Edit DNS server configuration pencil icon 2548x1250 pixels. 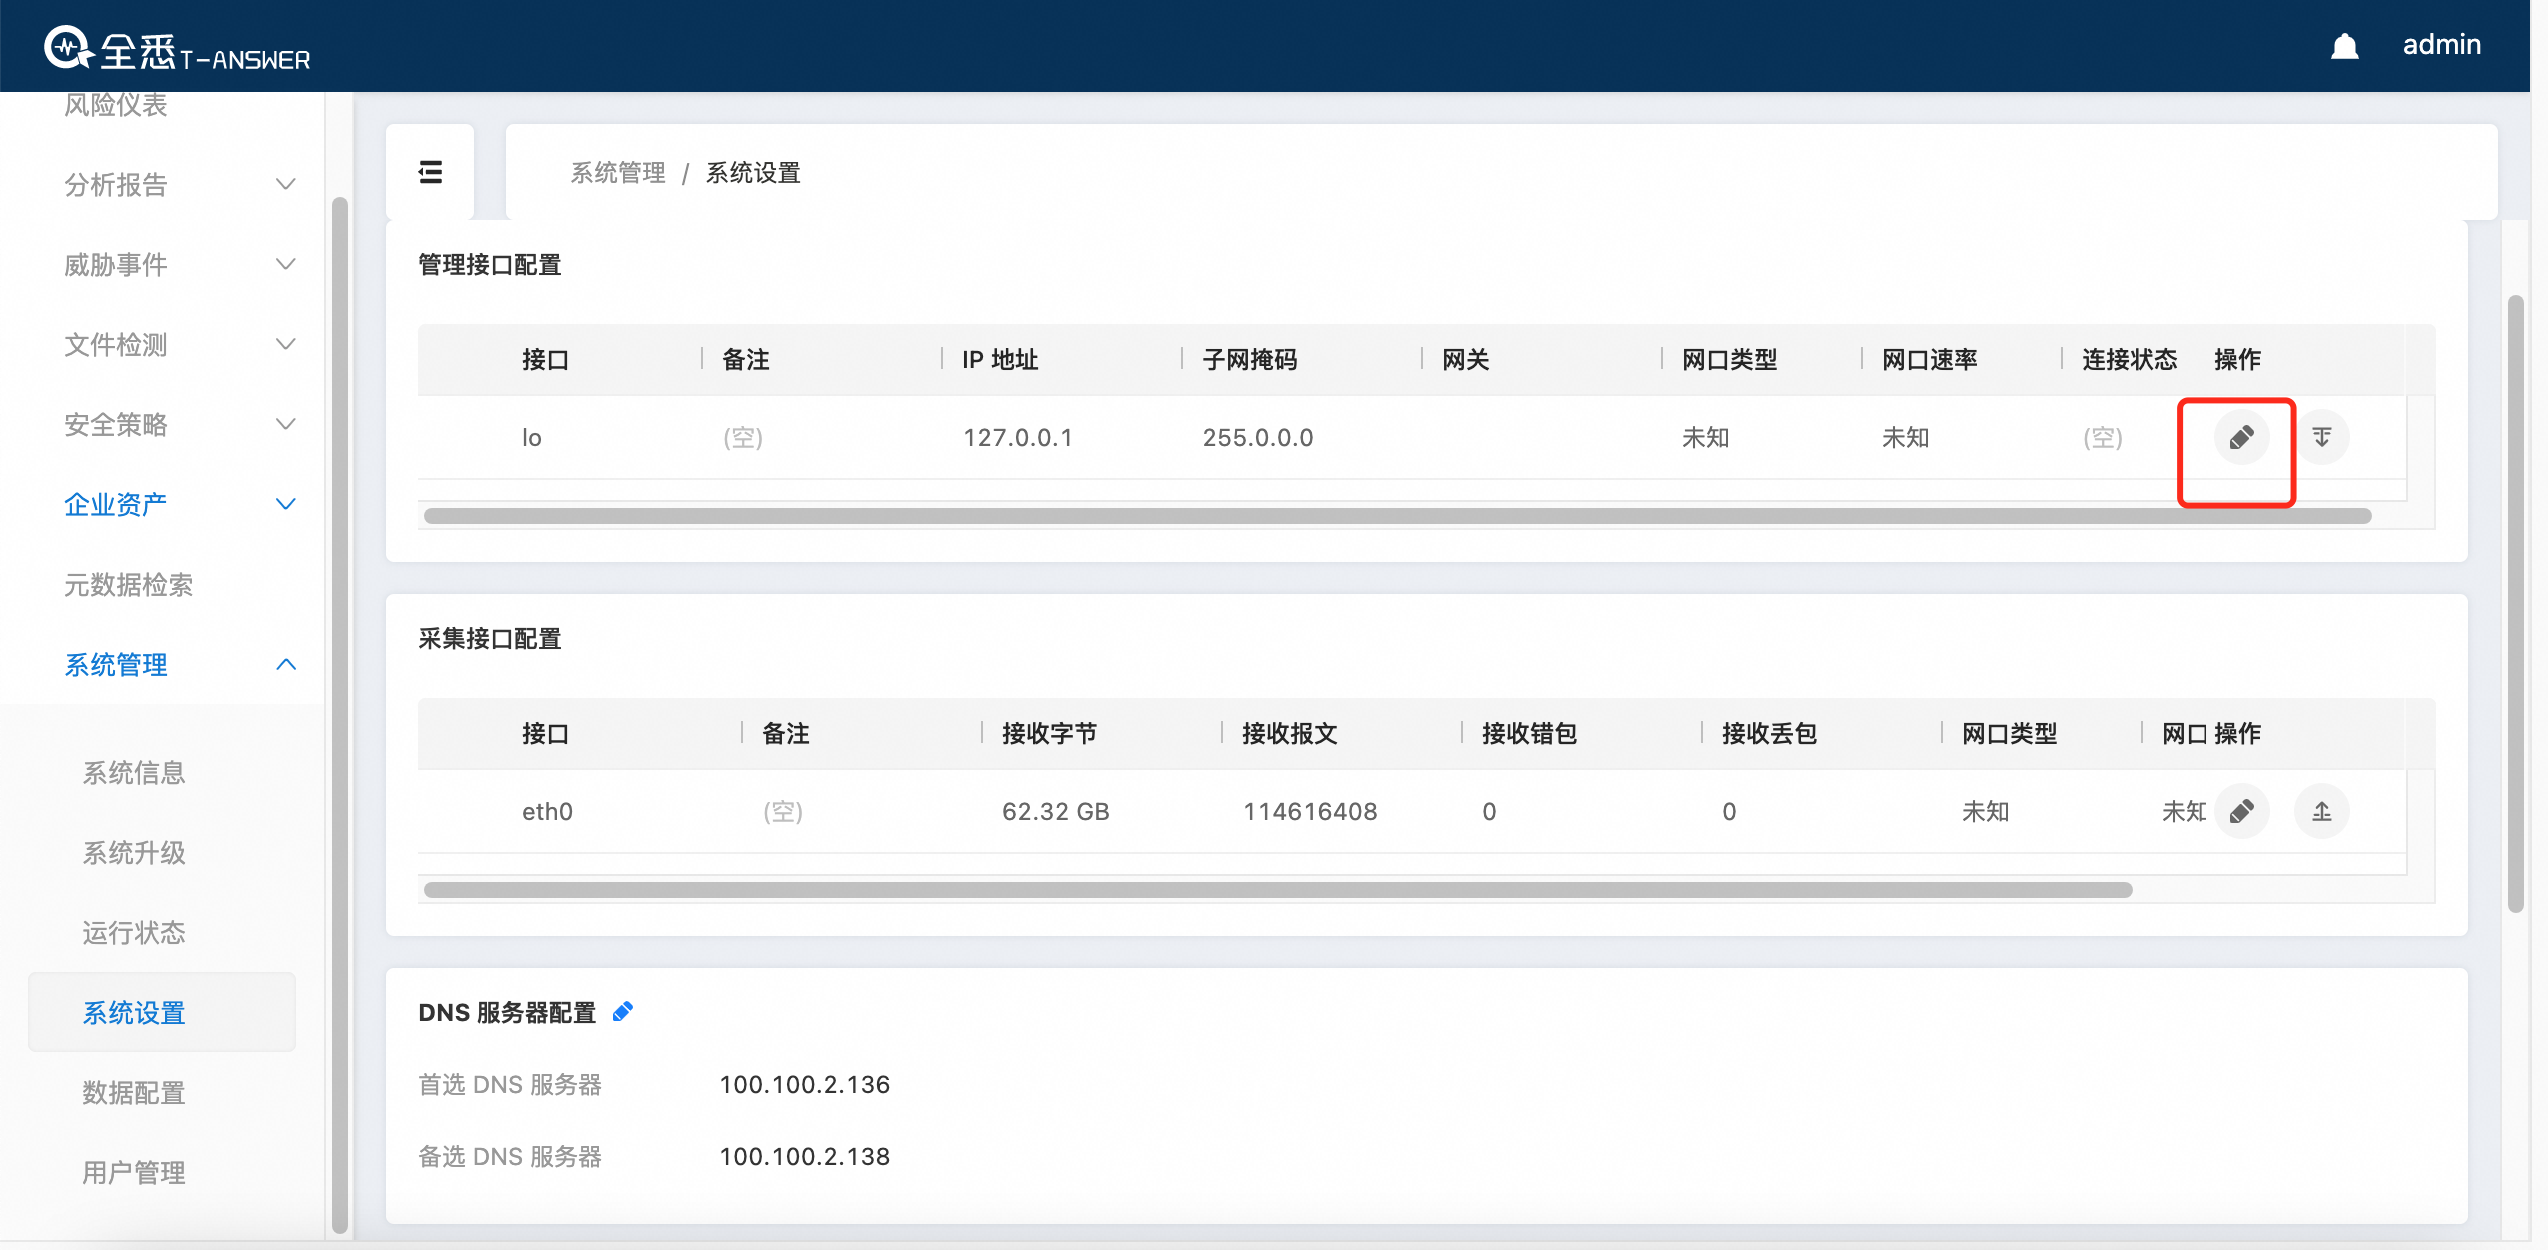pyautogui.click(x=622, y=1012)
